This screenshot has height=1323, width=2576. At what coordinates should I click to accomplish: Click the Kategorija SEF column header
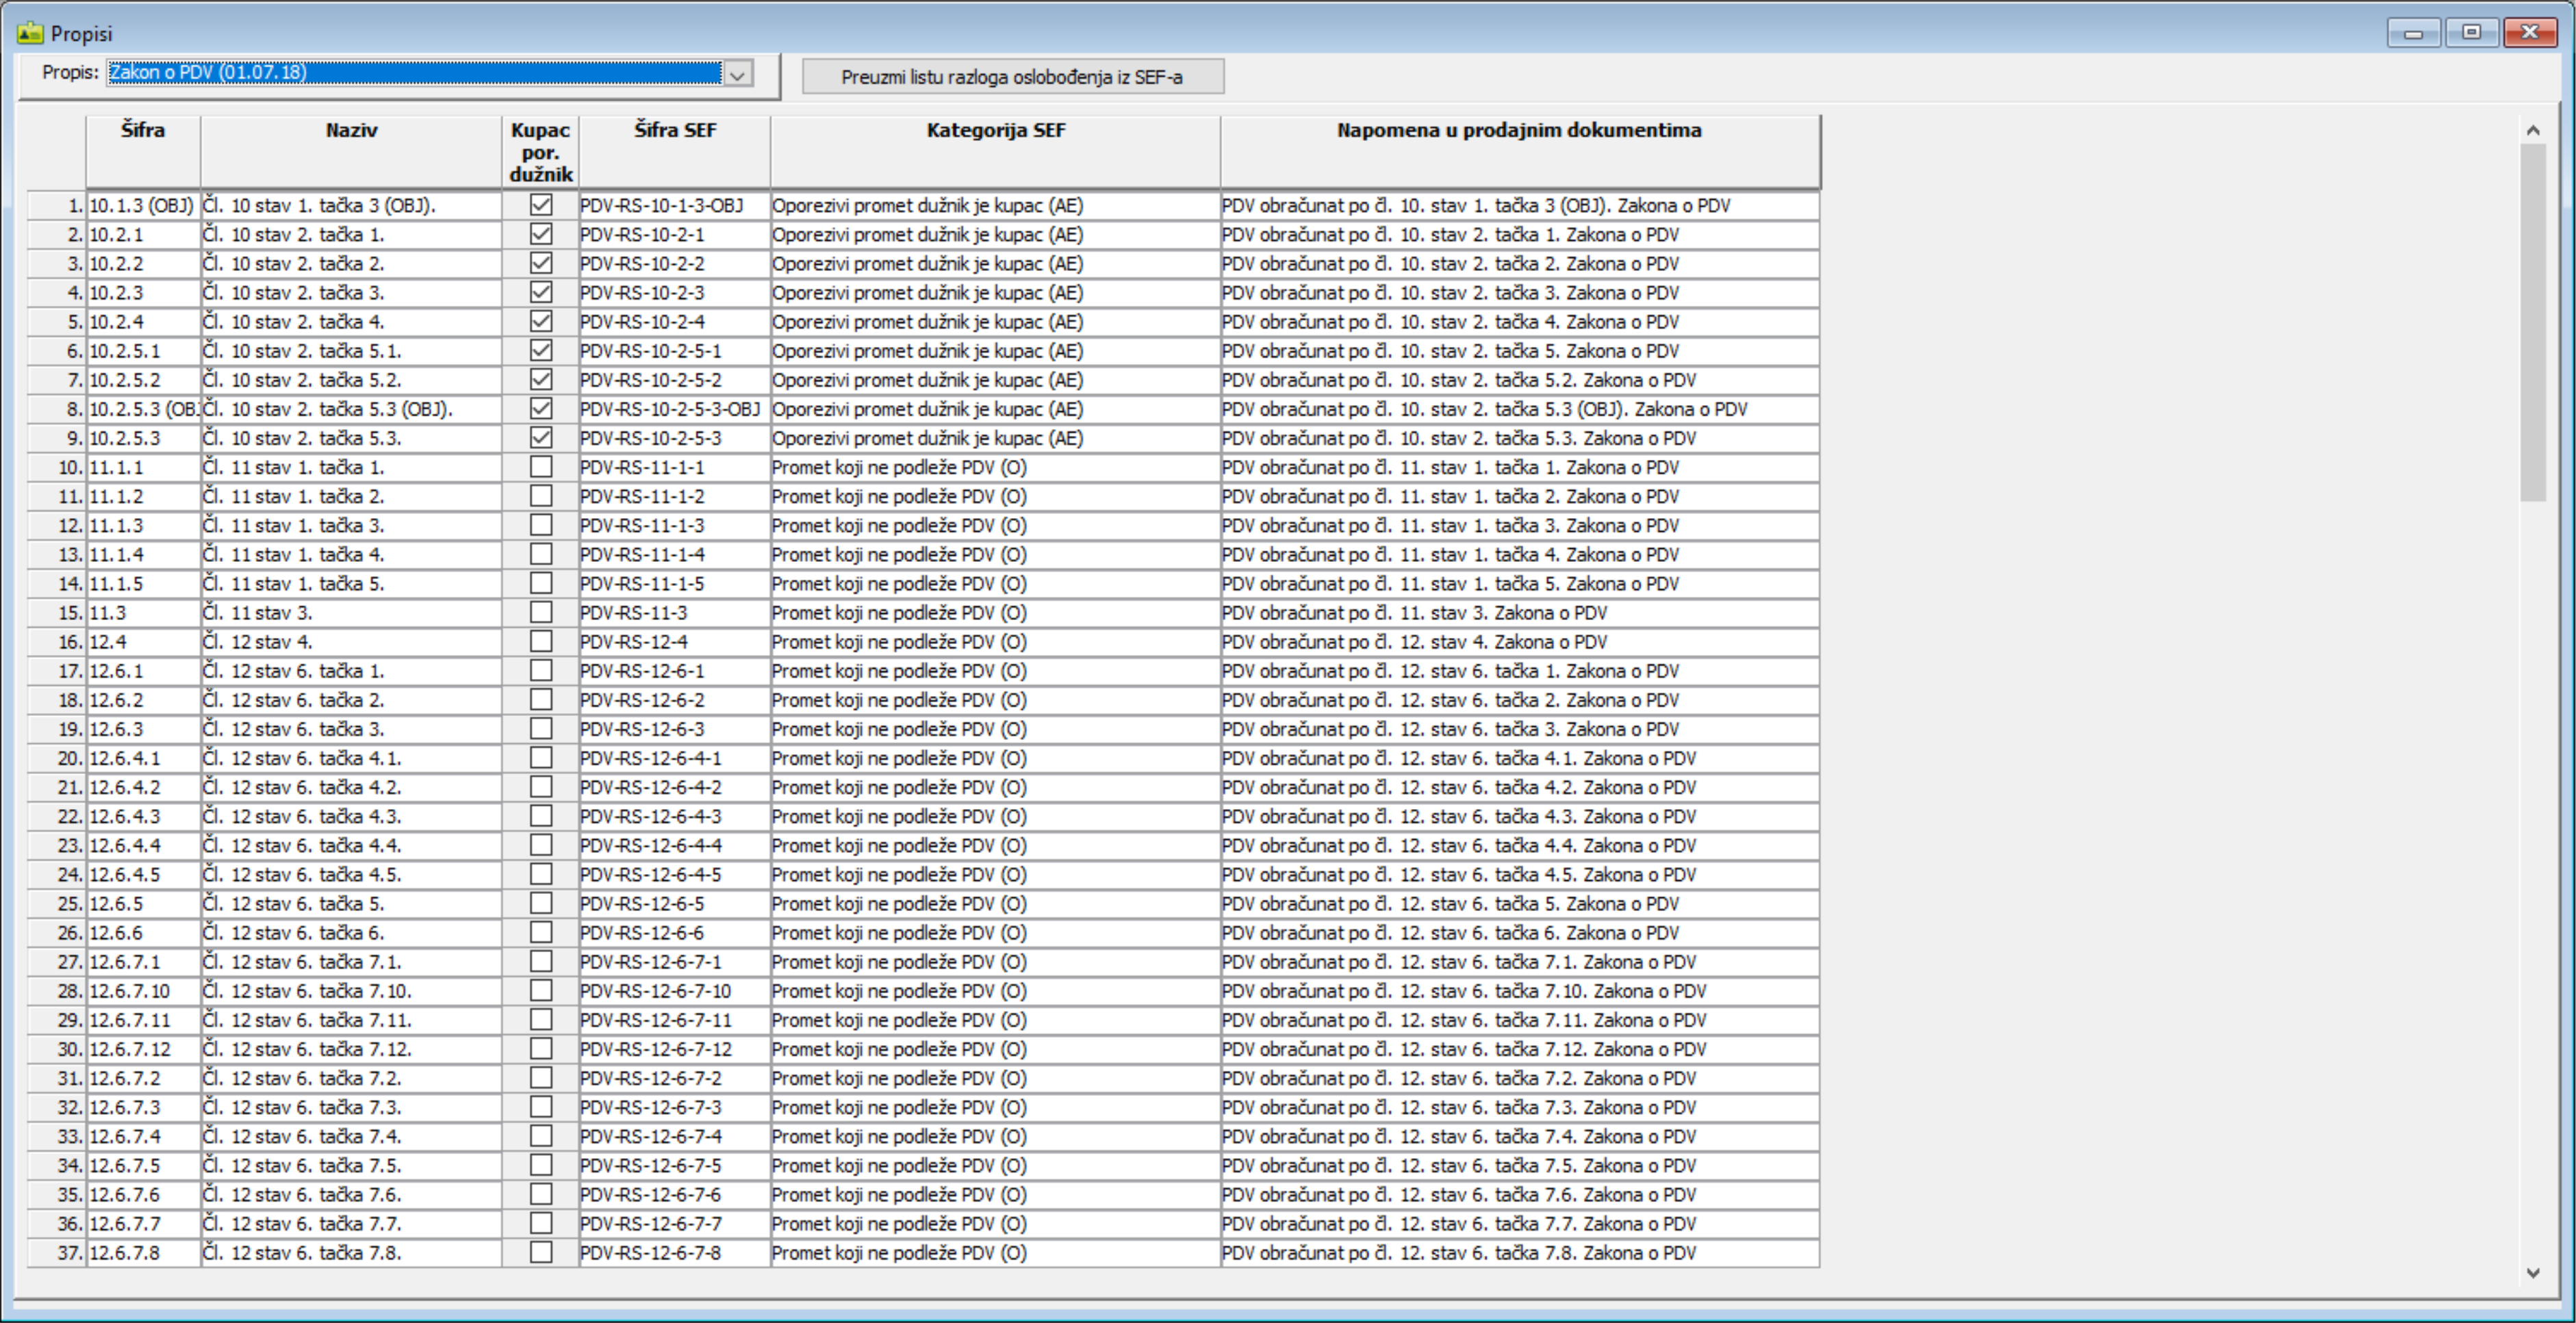(x=996, y=151)
